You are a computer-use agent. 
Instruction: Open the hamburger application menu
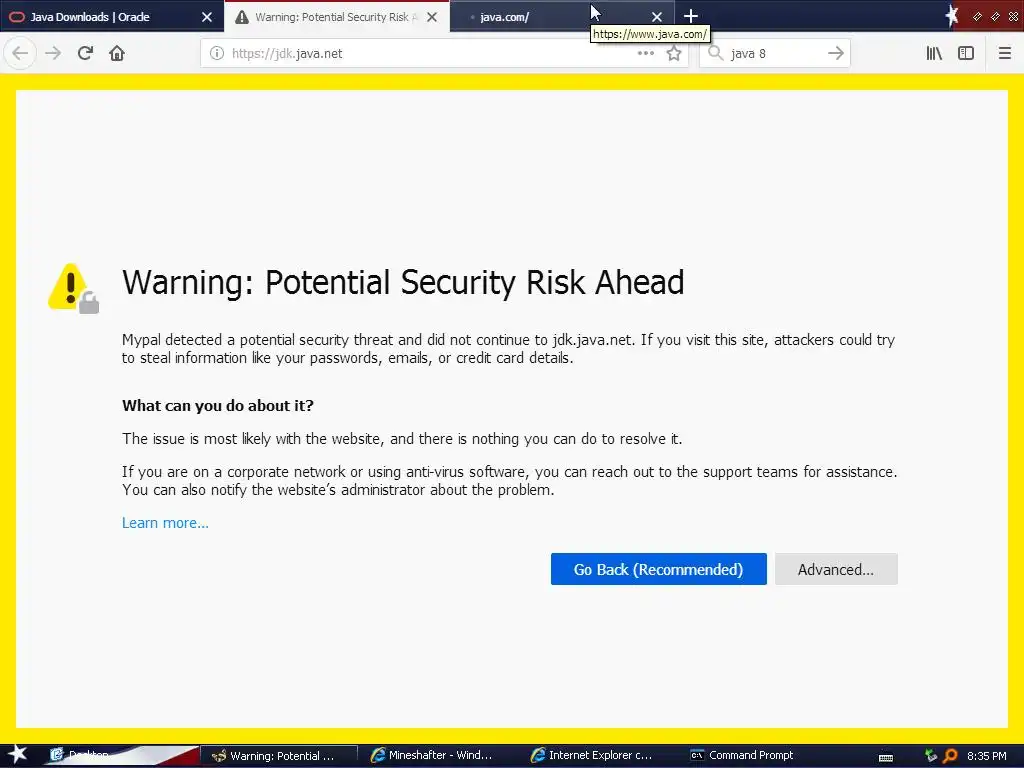tap(1004, 54)
